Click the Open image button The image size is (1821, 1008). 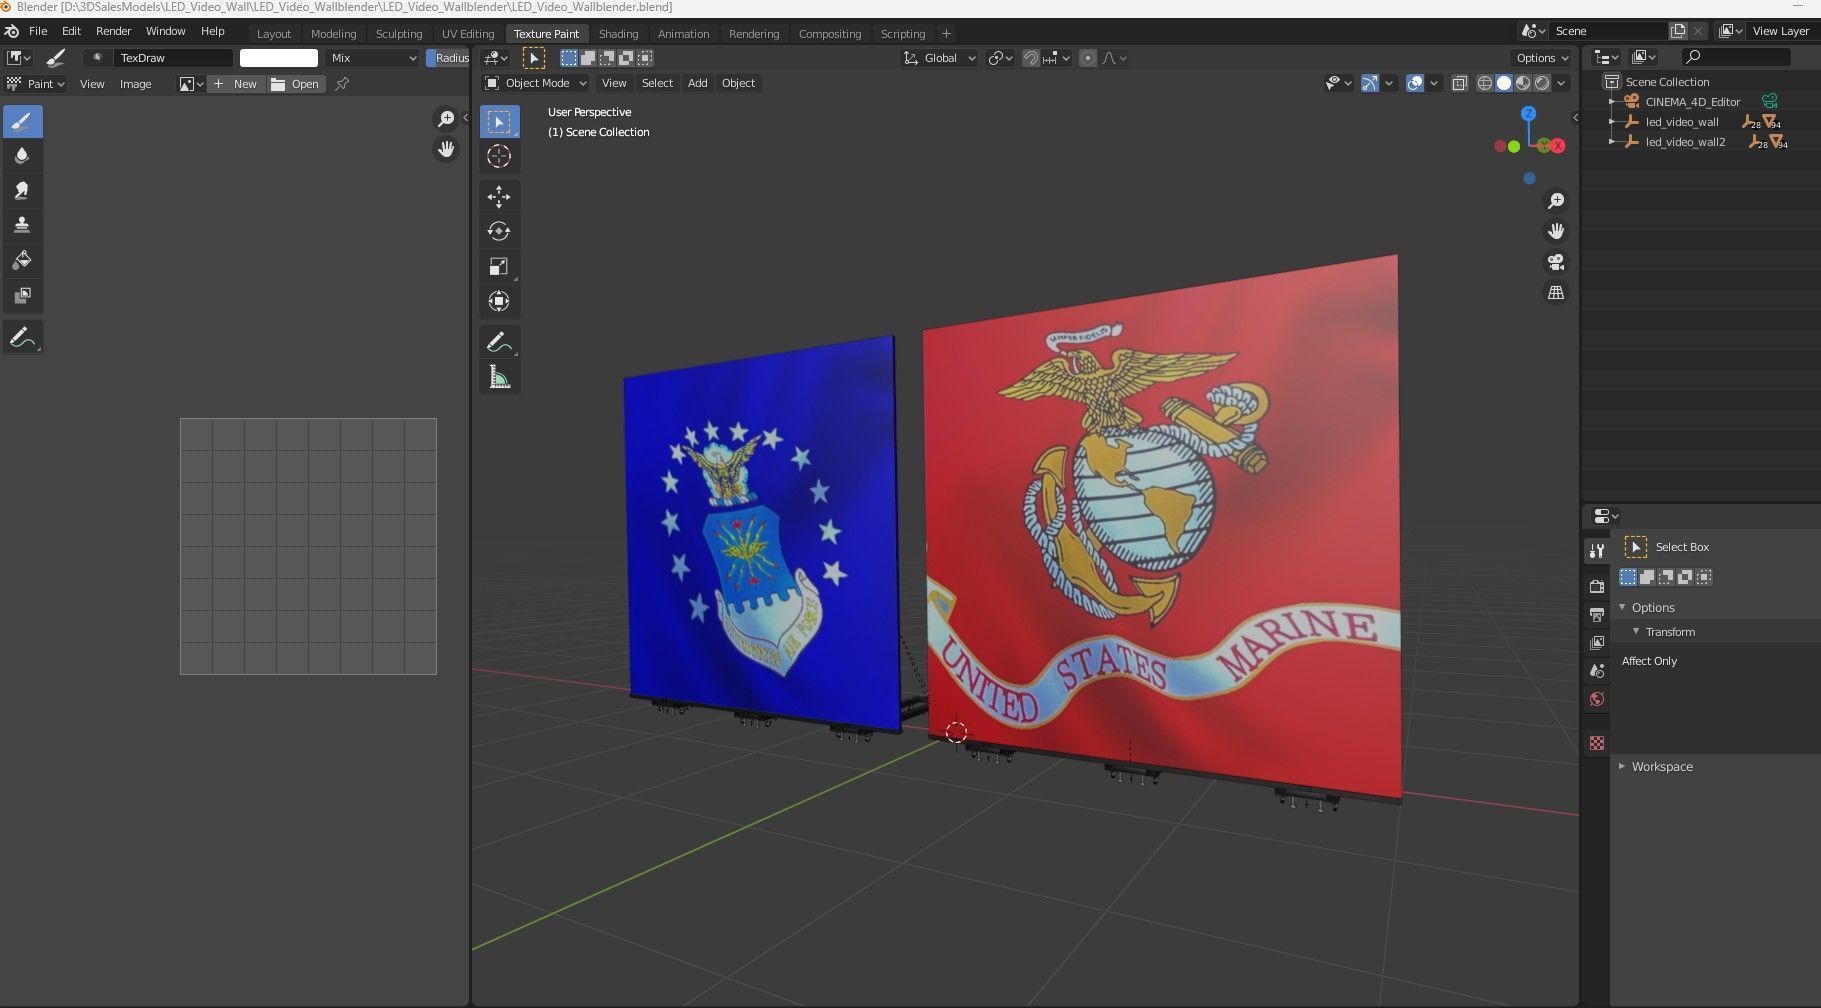pyautogui.click(x=295, y=84)
